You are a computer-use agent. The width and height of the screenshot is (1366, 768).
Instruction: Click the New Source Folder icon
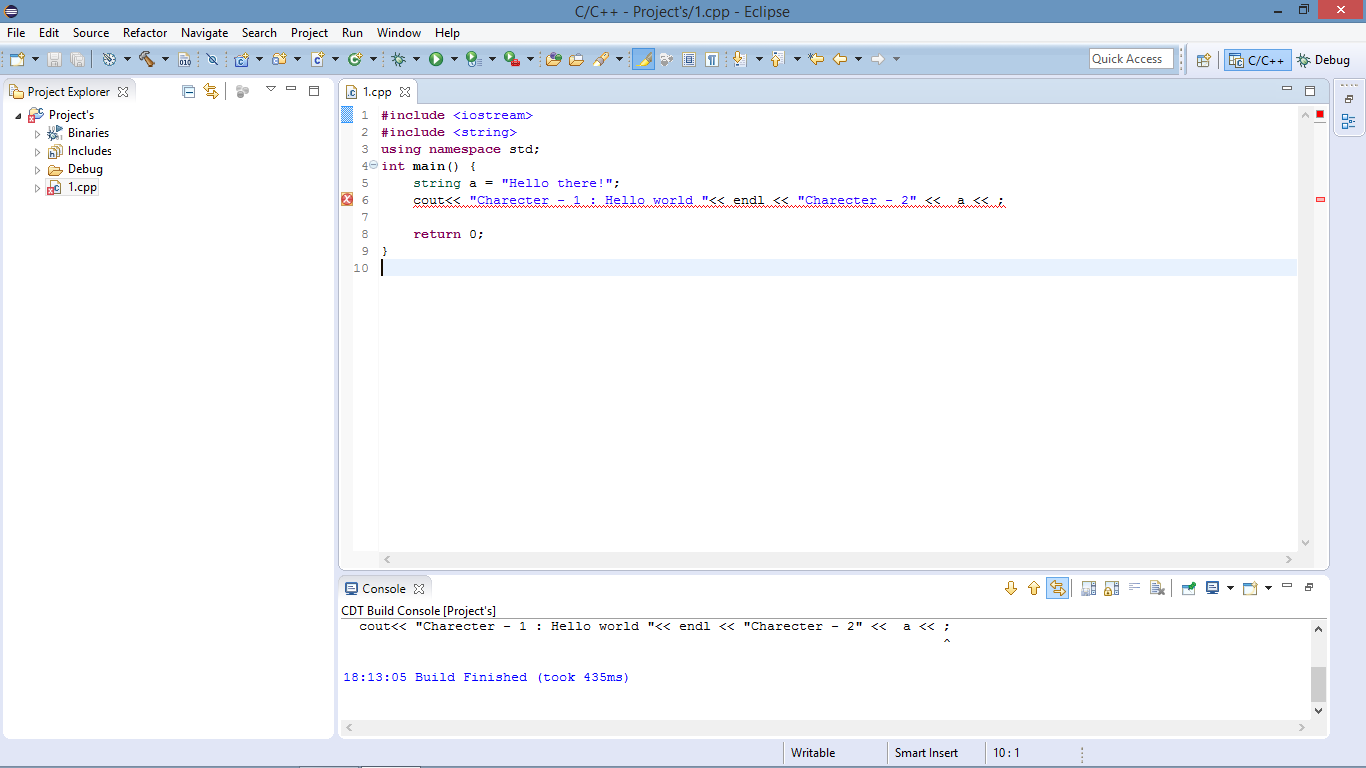tap(279, 59)
